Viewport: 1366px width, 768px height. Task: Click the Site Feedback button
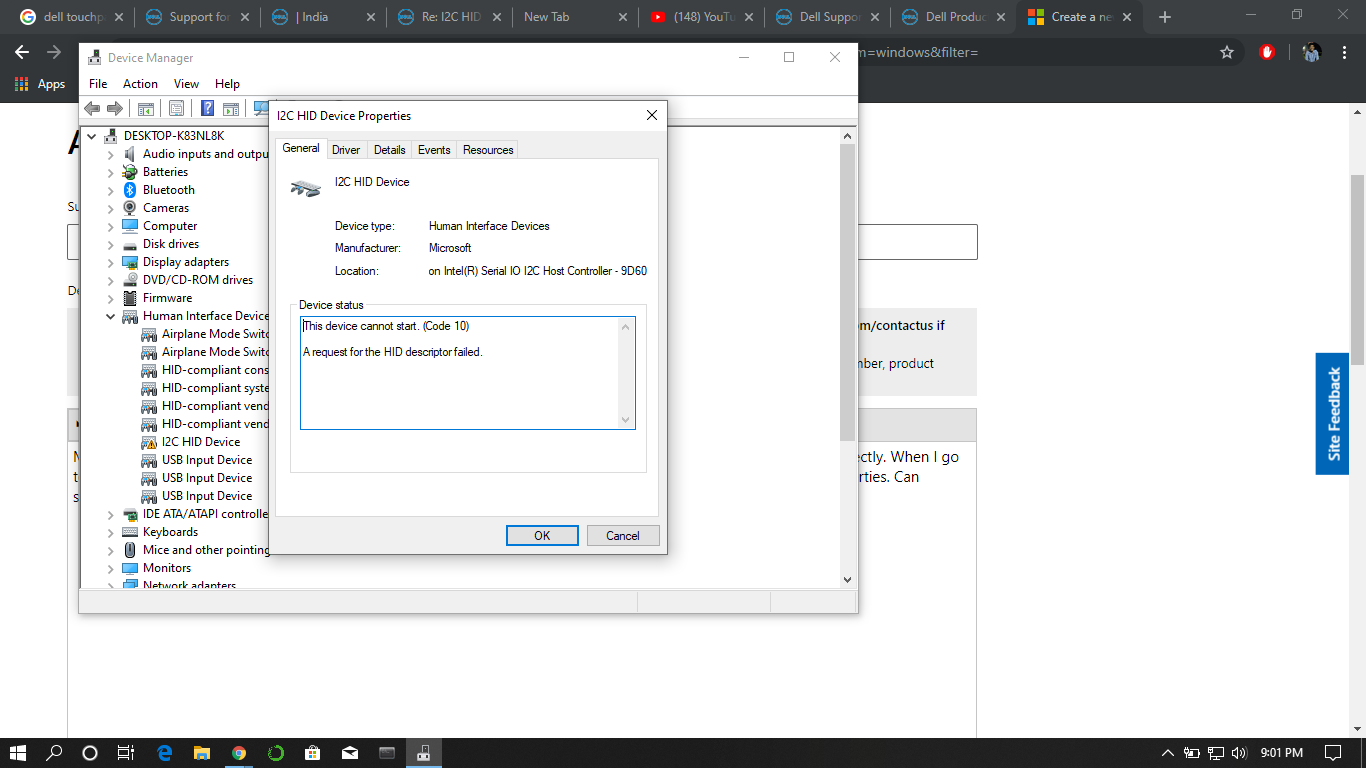pos(1331,414)
